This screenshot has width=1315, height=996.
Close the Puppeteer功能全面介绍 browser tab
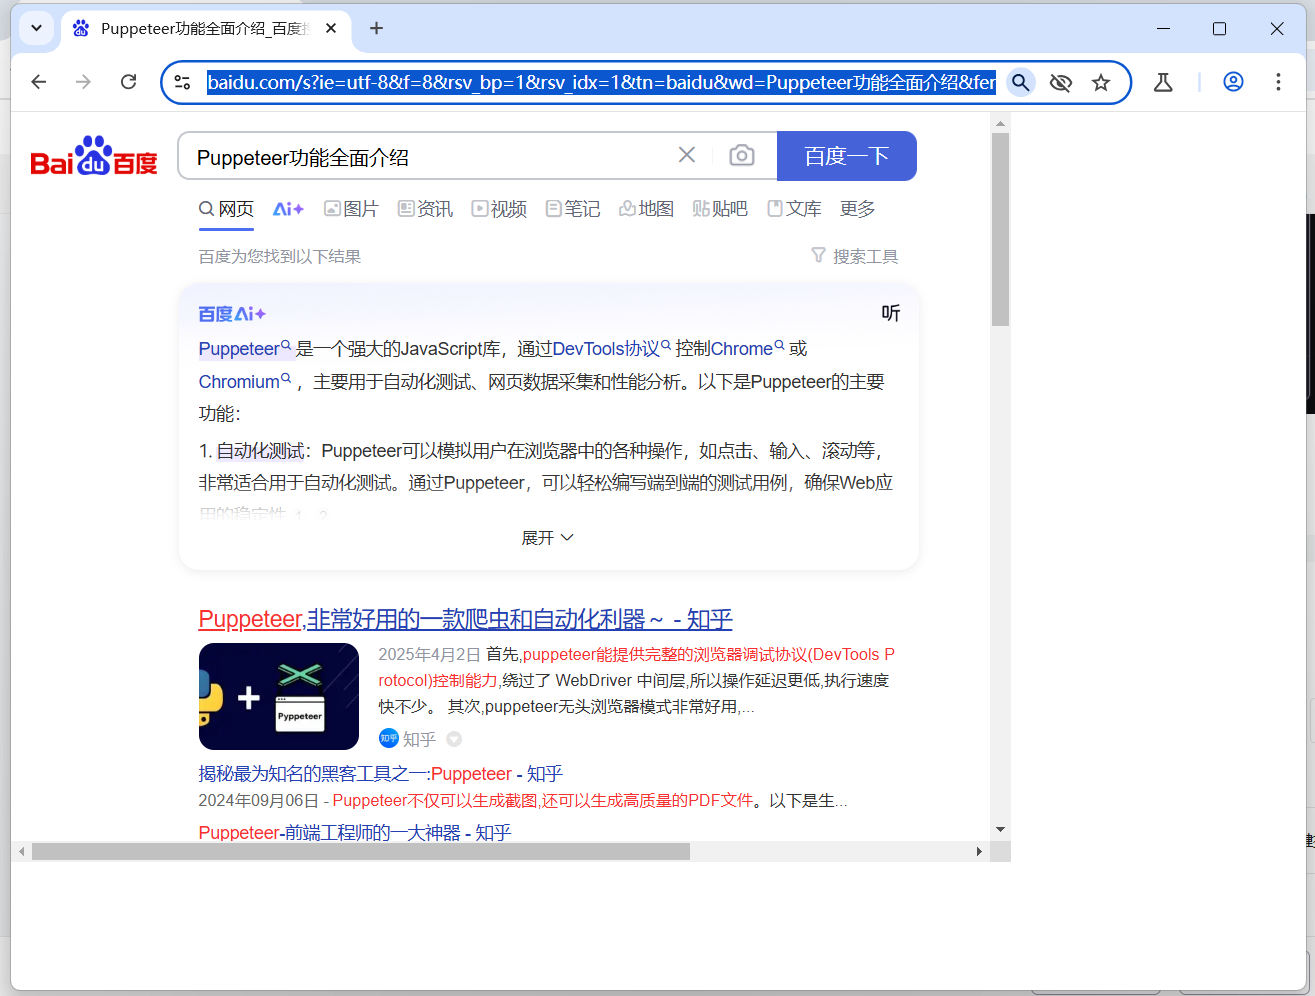[331, 28]
